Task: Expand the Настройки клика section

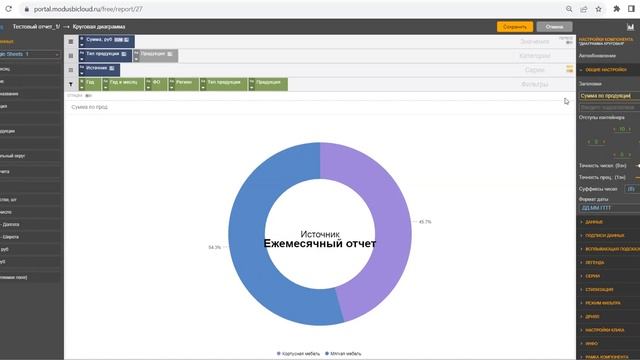Action: 608,330
